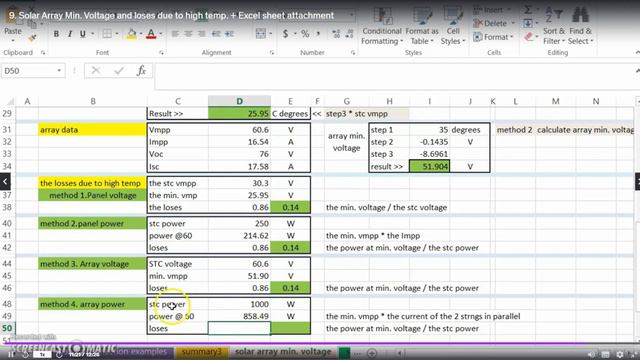Align text left
The width and height of the screenshot is (640, 360).
tap(175, 34)
